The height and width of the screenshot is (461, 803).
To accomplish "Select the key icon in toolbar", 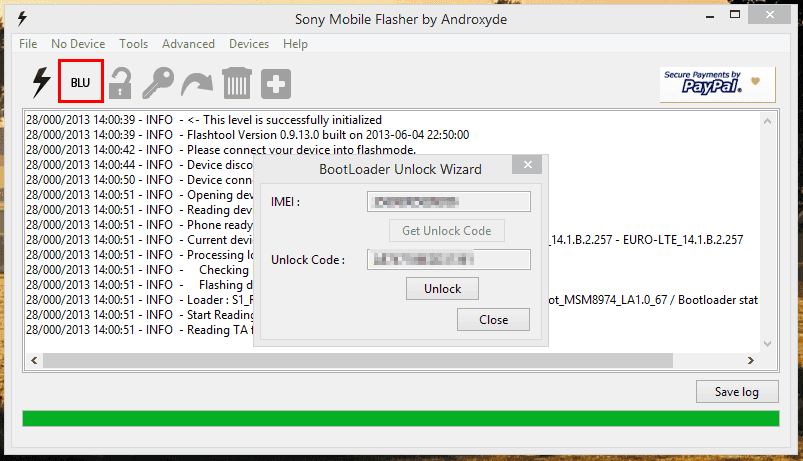I will coord(158,83).
